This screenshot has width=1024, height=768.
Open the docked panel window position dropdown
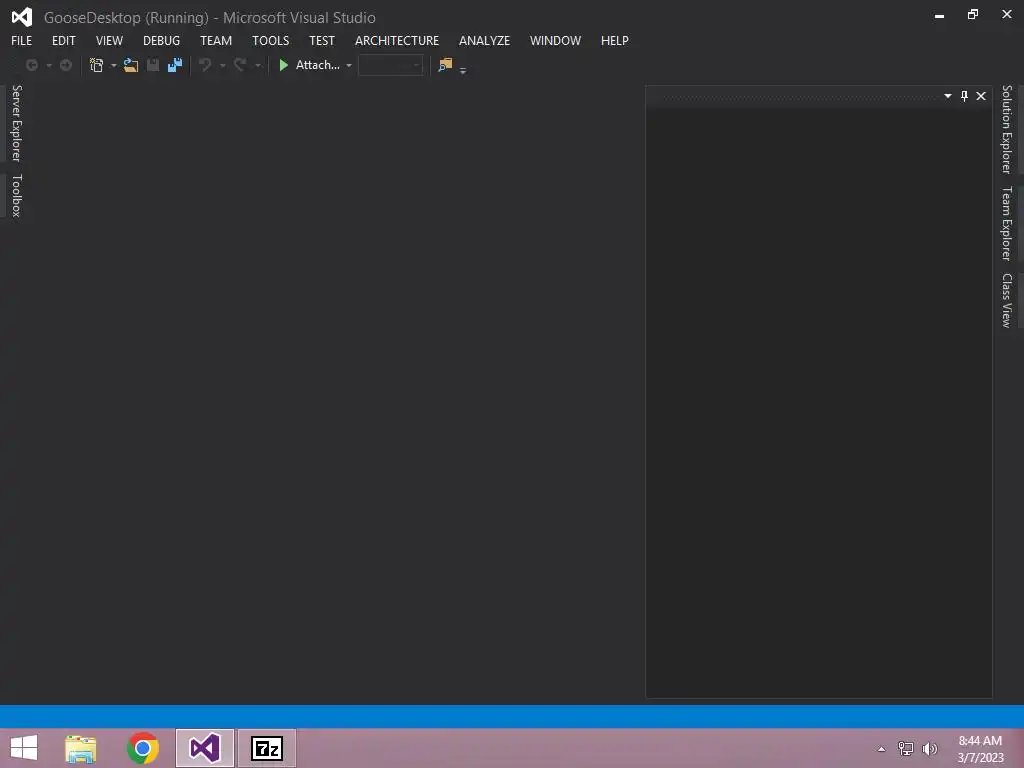pyautogui.click(x=948, y=96)
